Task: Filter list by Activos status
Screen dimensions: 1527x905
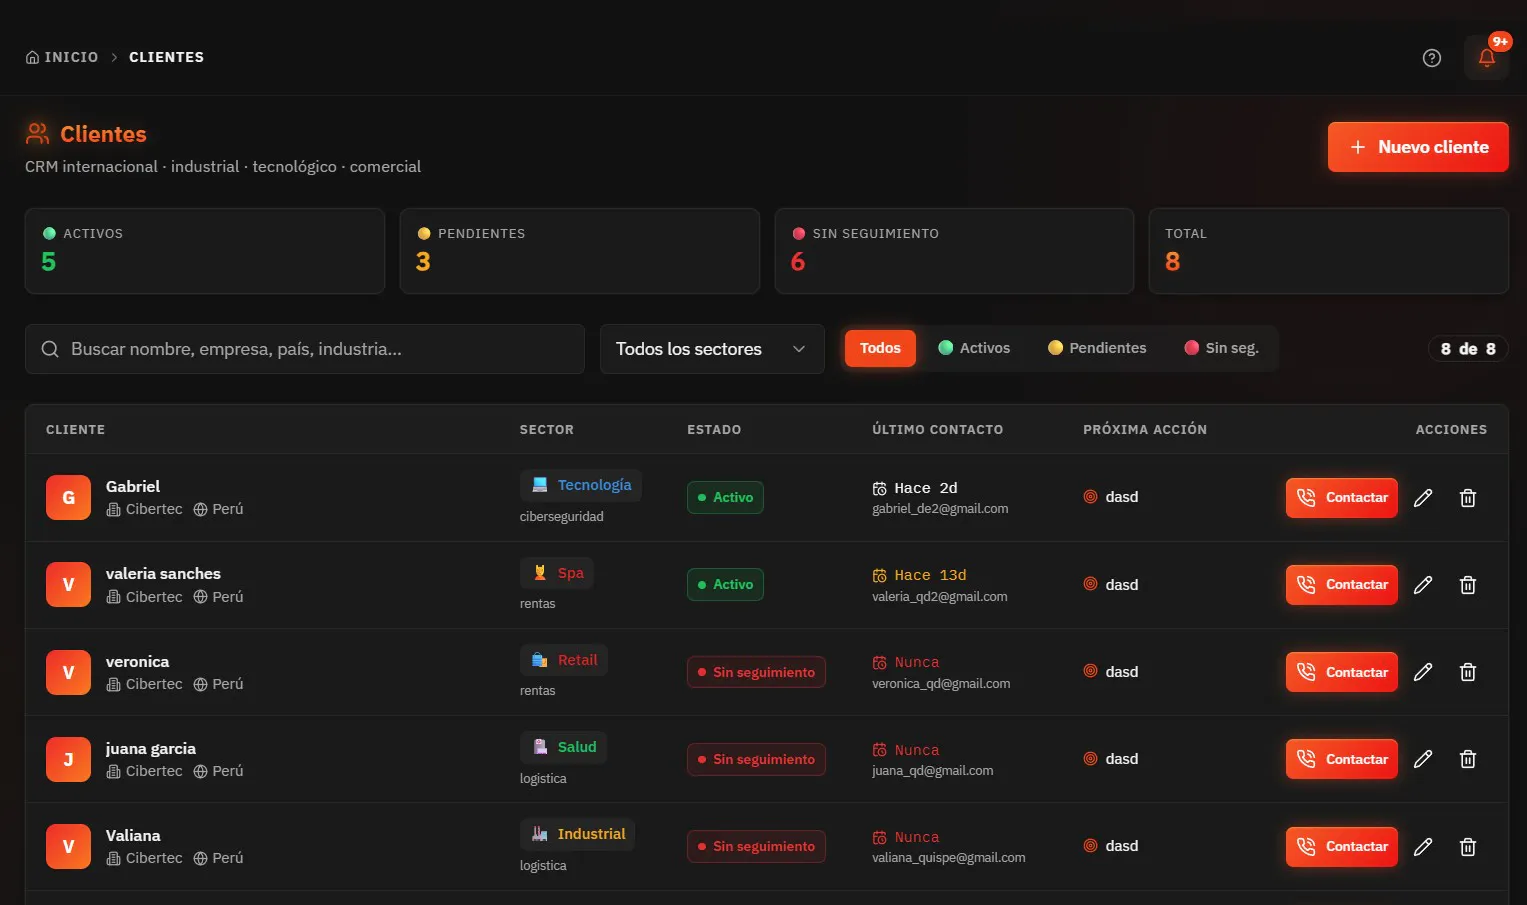Action: (x=974, y=348)
